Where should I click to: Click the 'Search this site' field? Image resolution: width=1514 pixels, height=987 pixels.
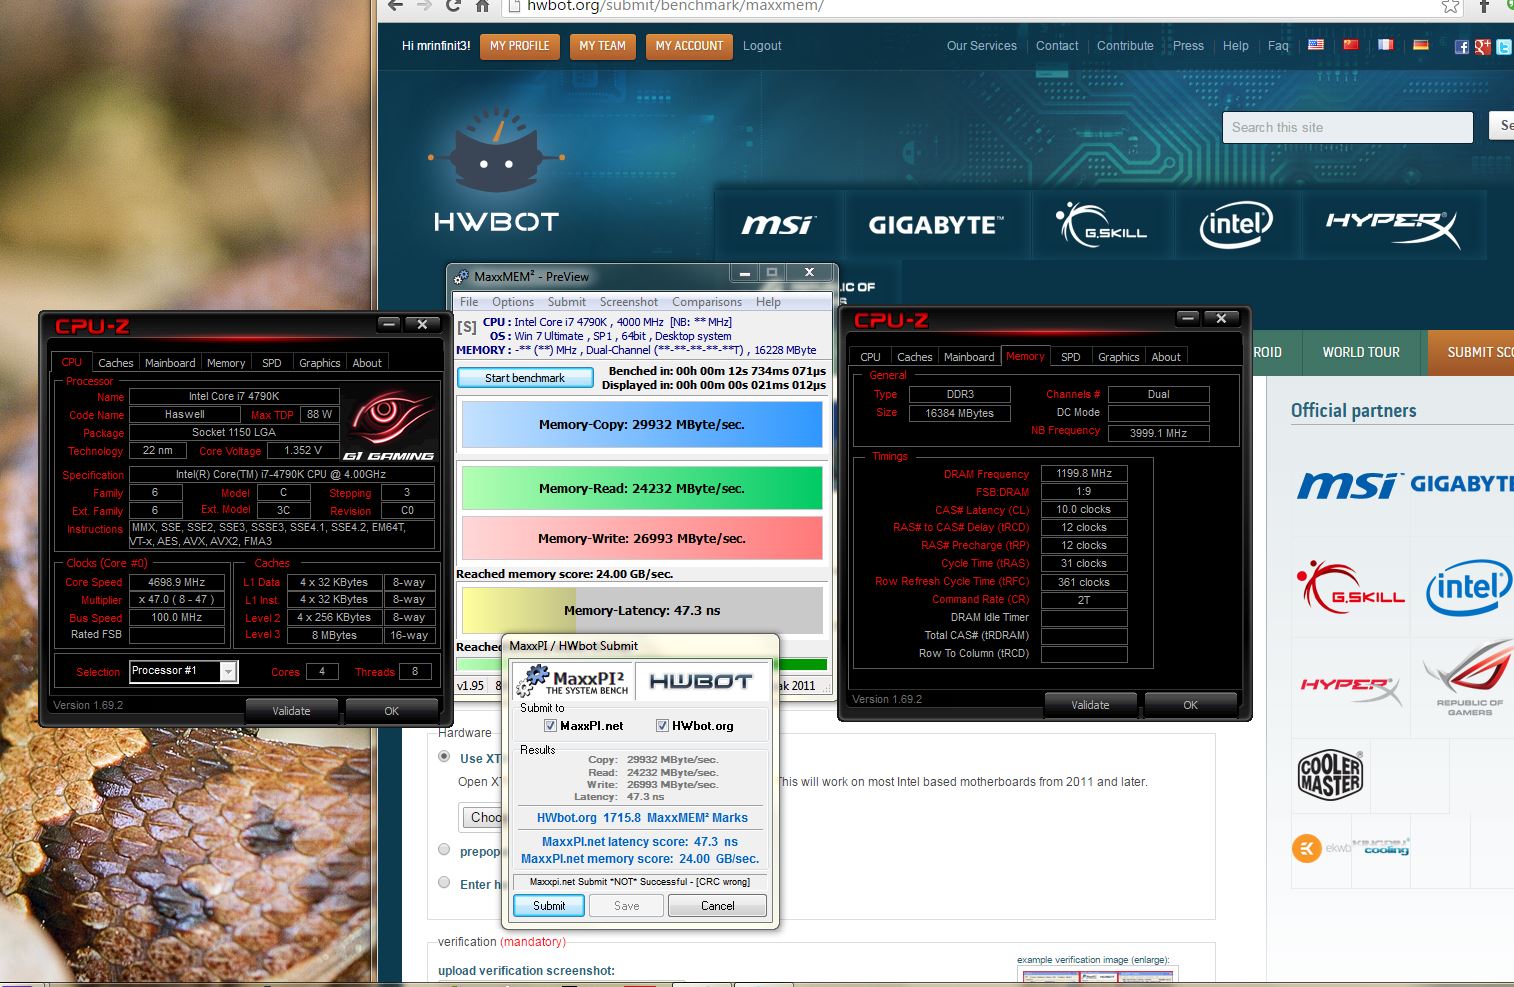(1347, 127)
